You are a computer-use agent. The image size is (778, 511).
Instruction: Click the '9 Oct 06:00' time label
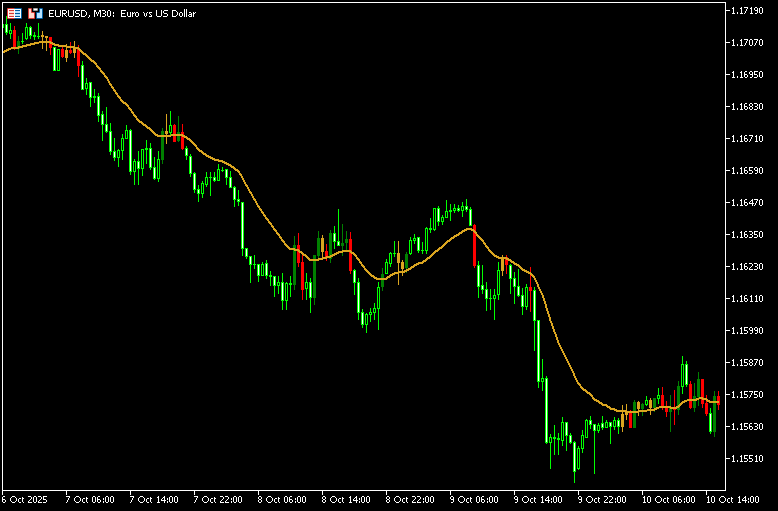tap(475, 499)
